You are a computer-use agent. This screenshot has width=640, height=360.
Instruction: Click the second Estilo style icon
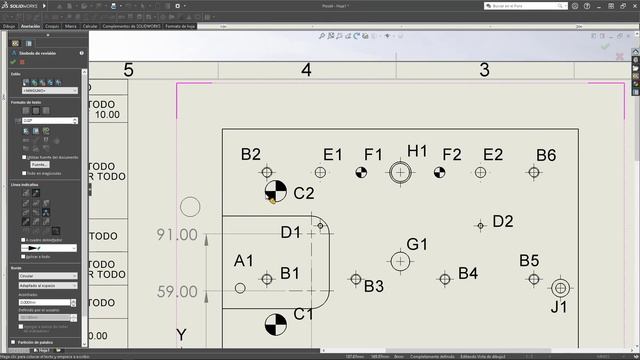pos(34,82)
